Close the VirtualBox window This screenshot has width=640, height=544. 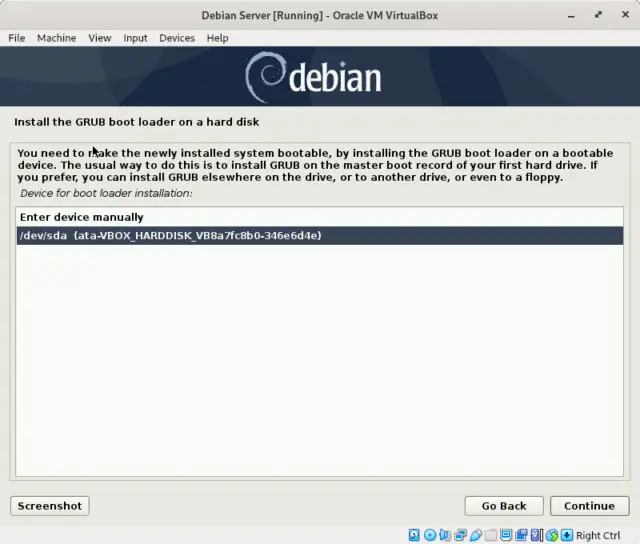click(625, 15)
